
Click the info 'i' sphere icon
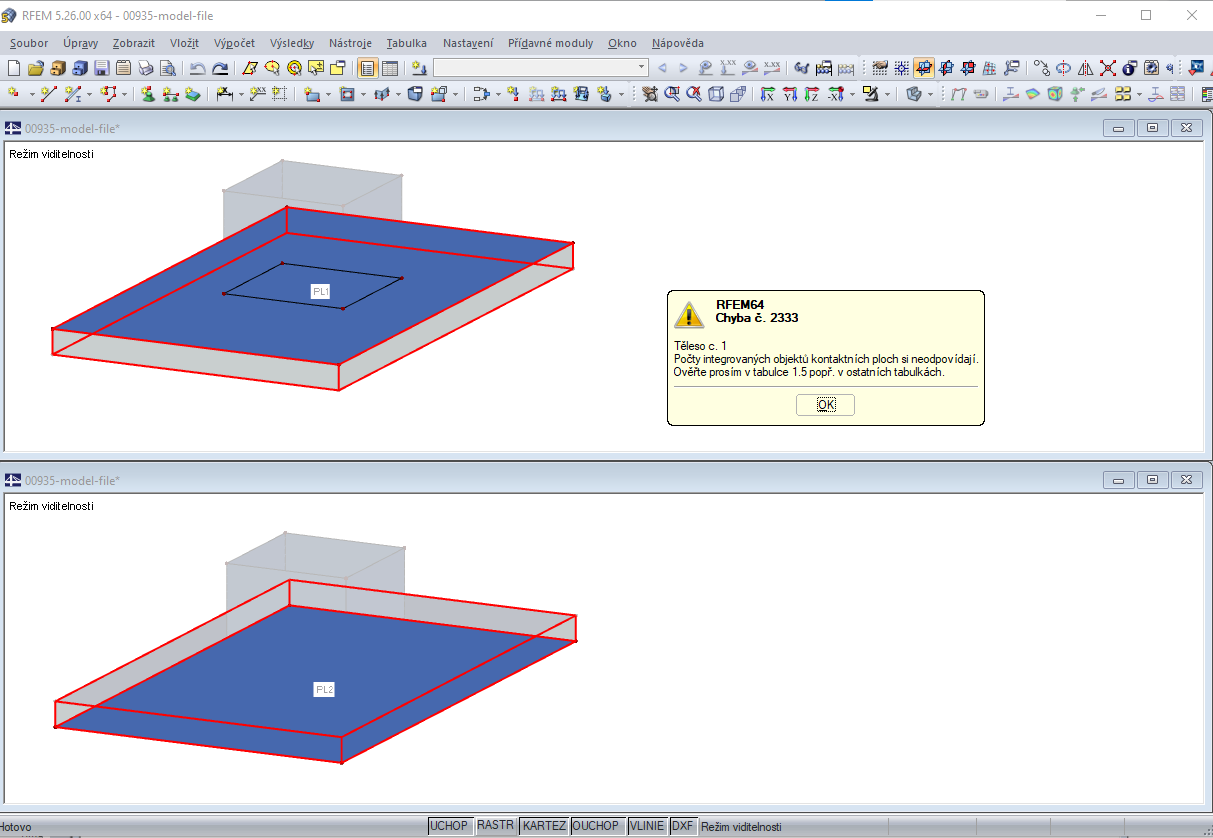1129,68
